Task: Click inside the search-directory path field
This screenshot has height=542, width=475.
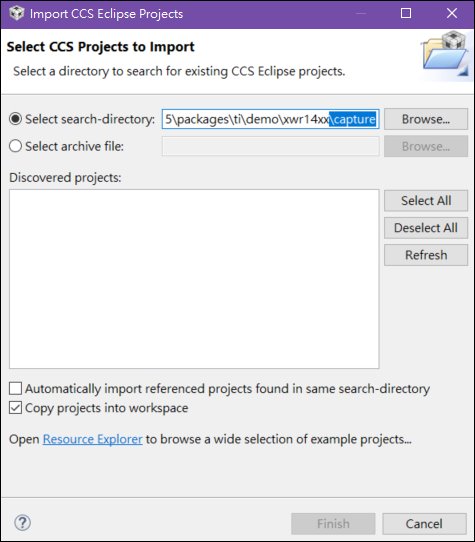Action: (x=271, y=119)
